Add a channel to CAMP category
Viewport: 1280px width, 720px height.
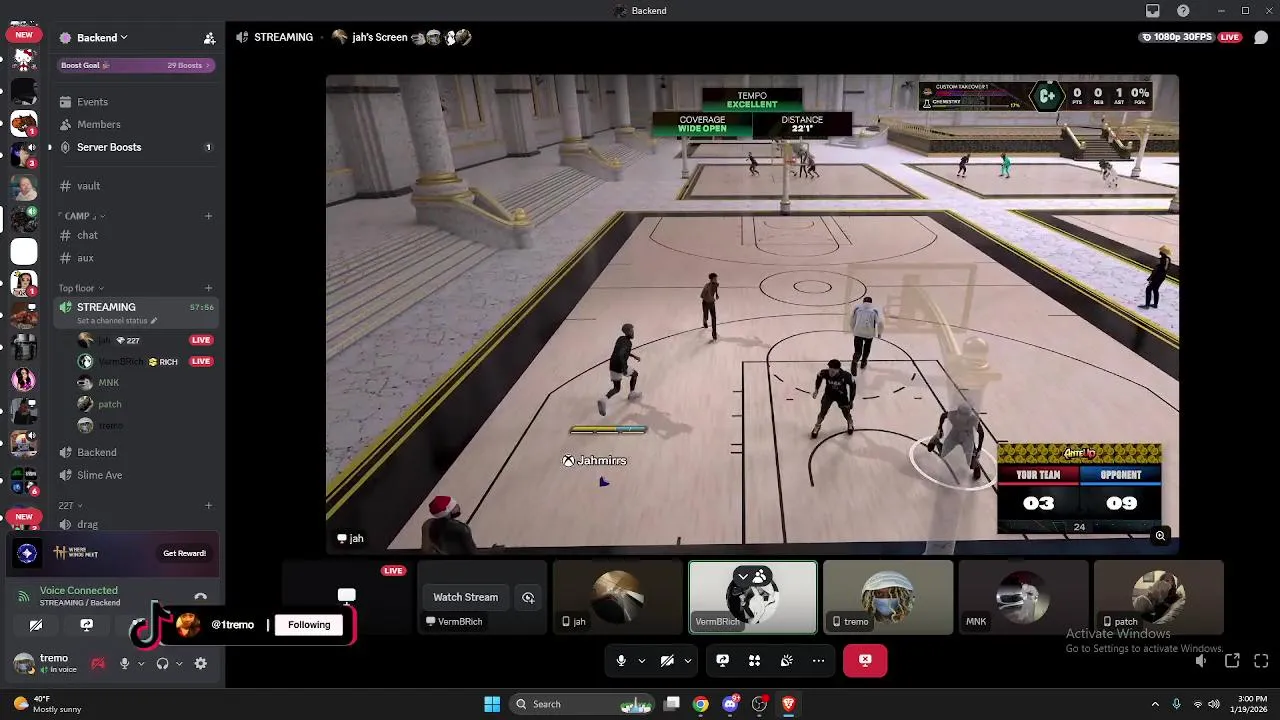(208, 216)
